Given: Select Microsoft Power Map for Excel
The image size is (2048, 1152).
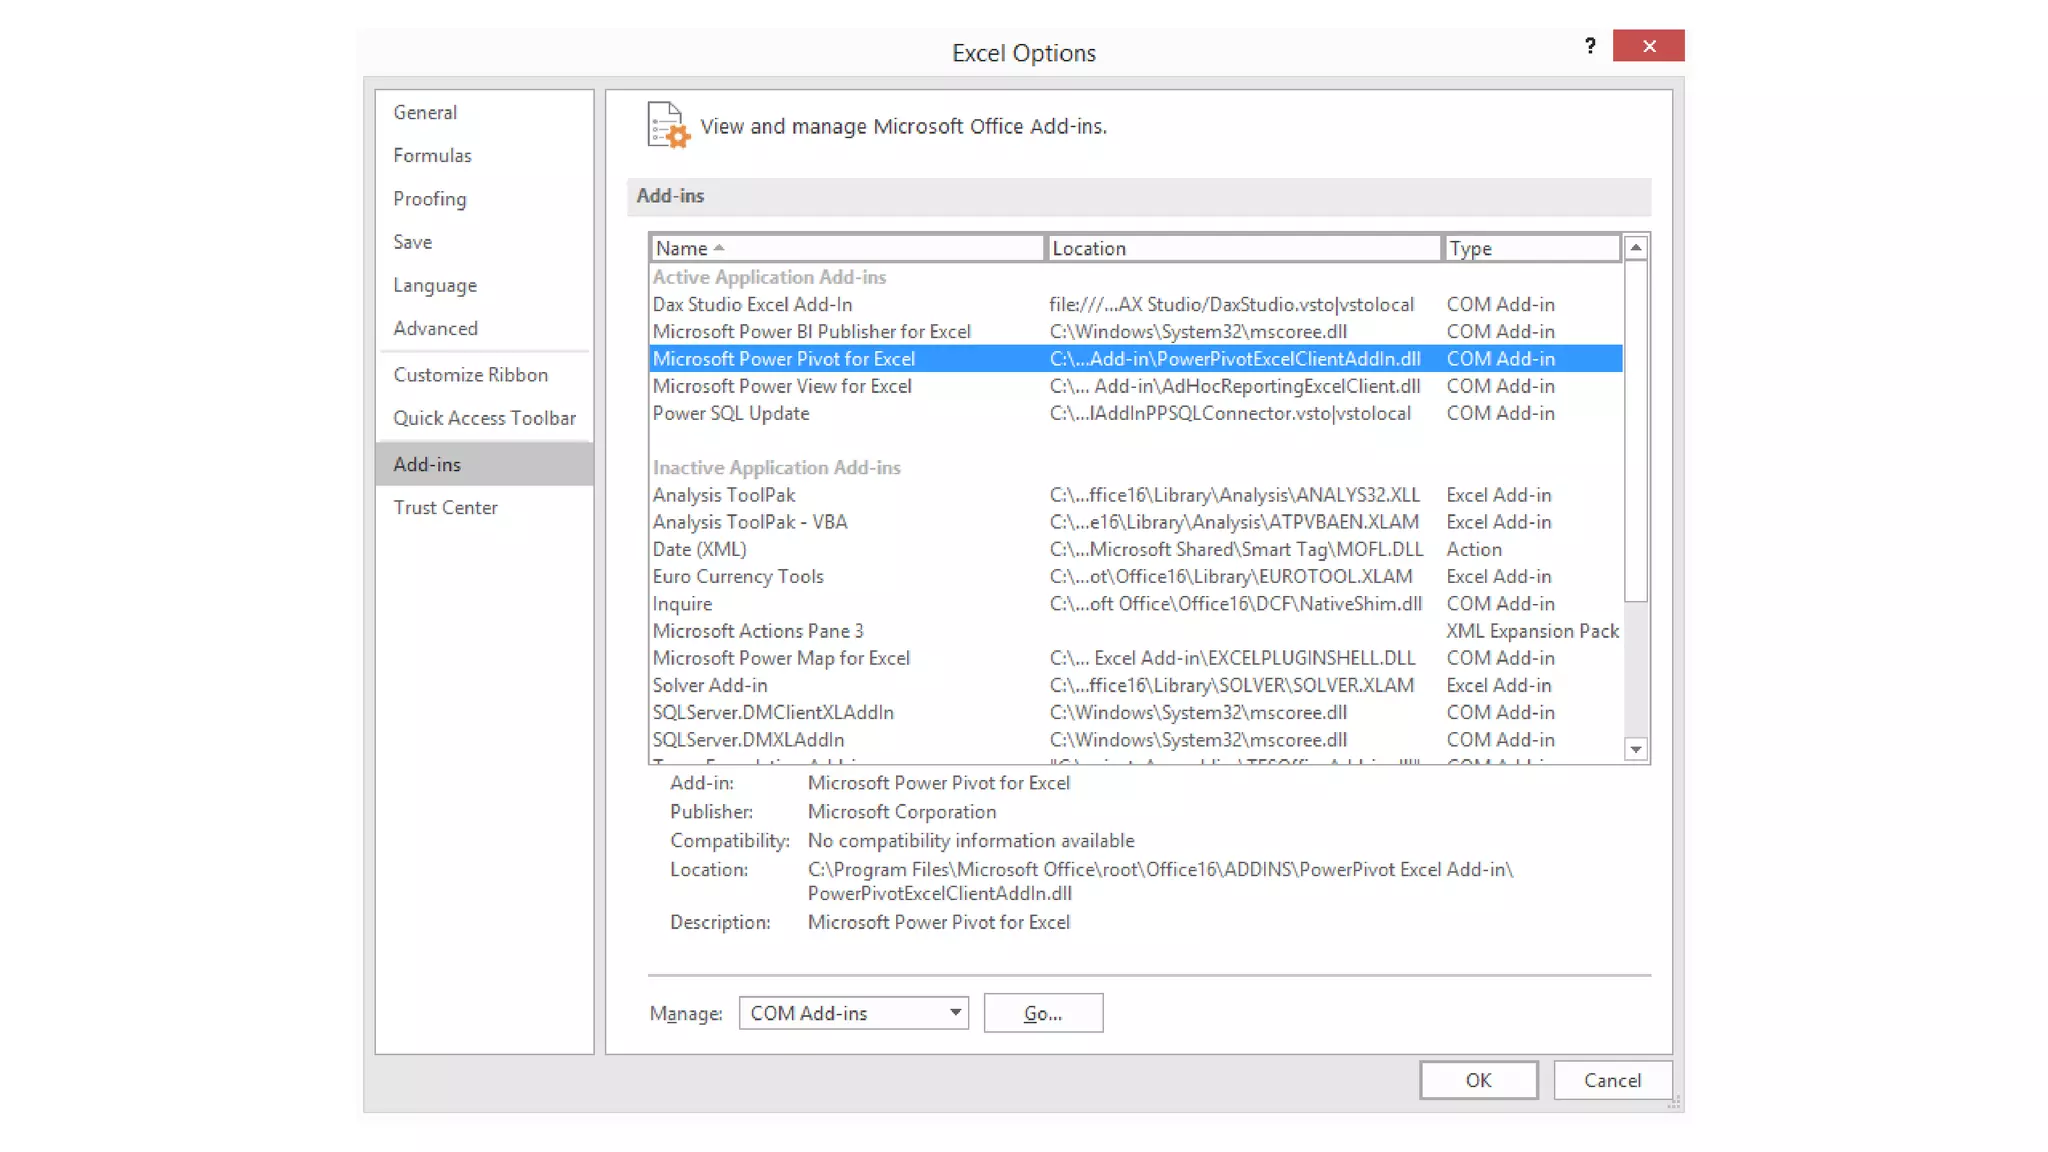Looking at the screenshot, I should click(x=1135, y=658).
